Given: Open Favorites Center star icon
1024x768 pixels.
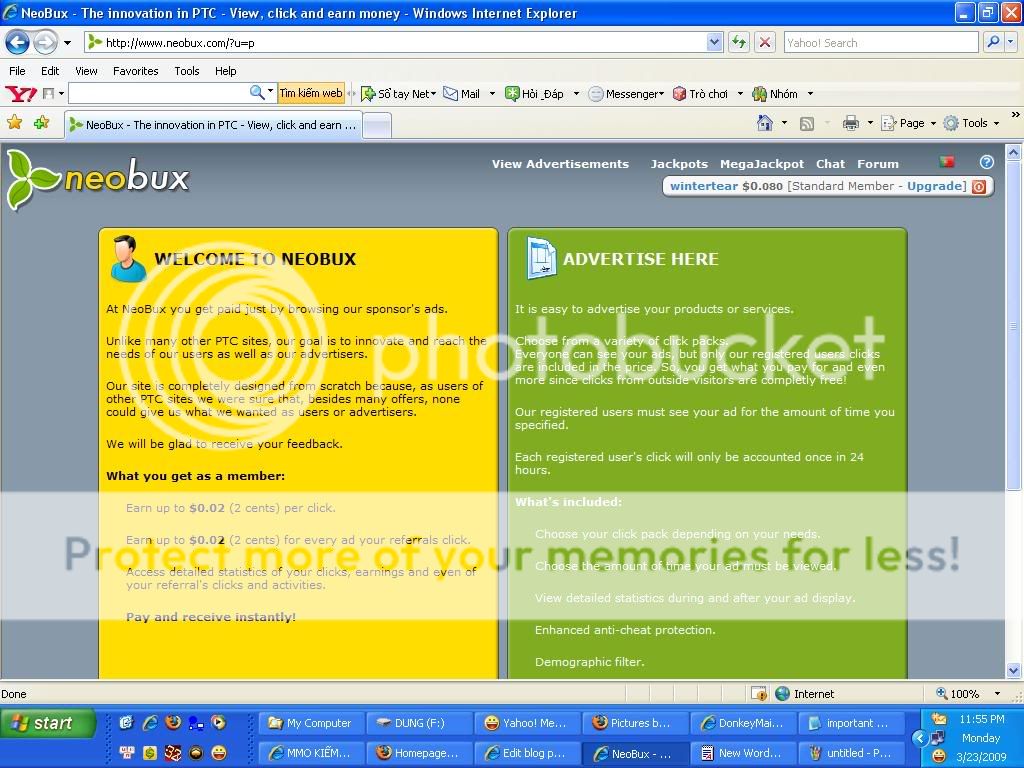Looking at the screenshot, I should (14, 122).
